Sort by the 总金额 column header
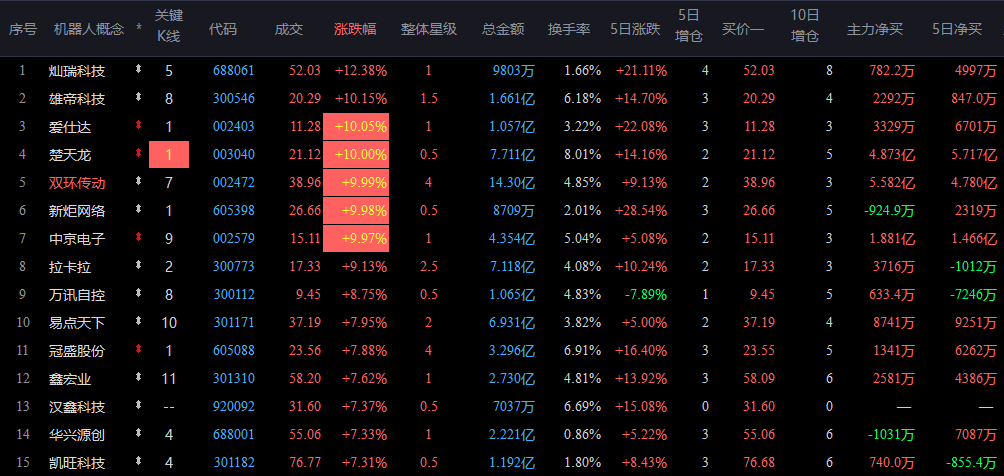 [x=503, y=29]
